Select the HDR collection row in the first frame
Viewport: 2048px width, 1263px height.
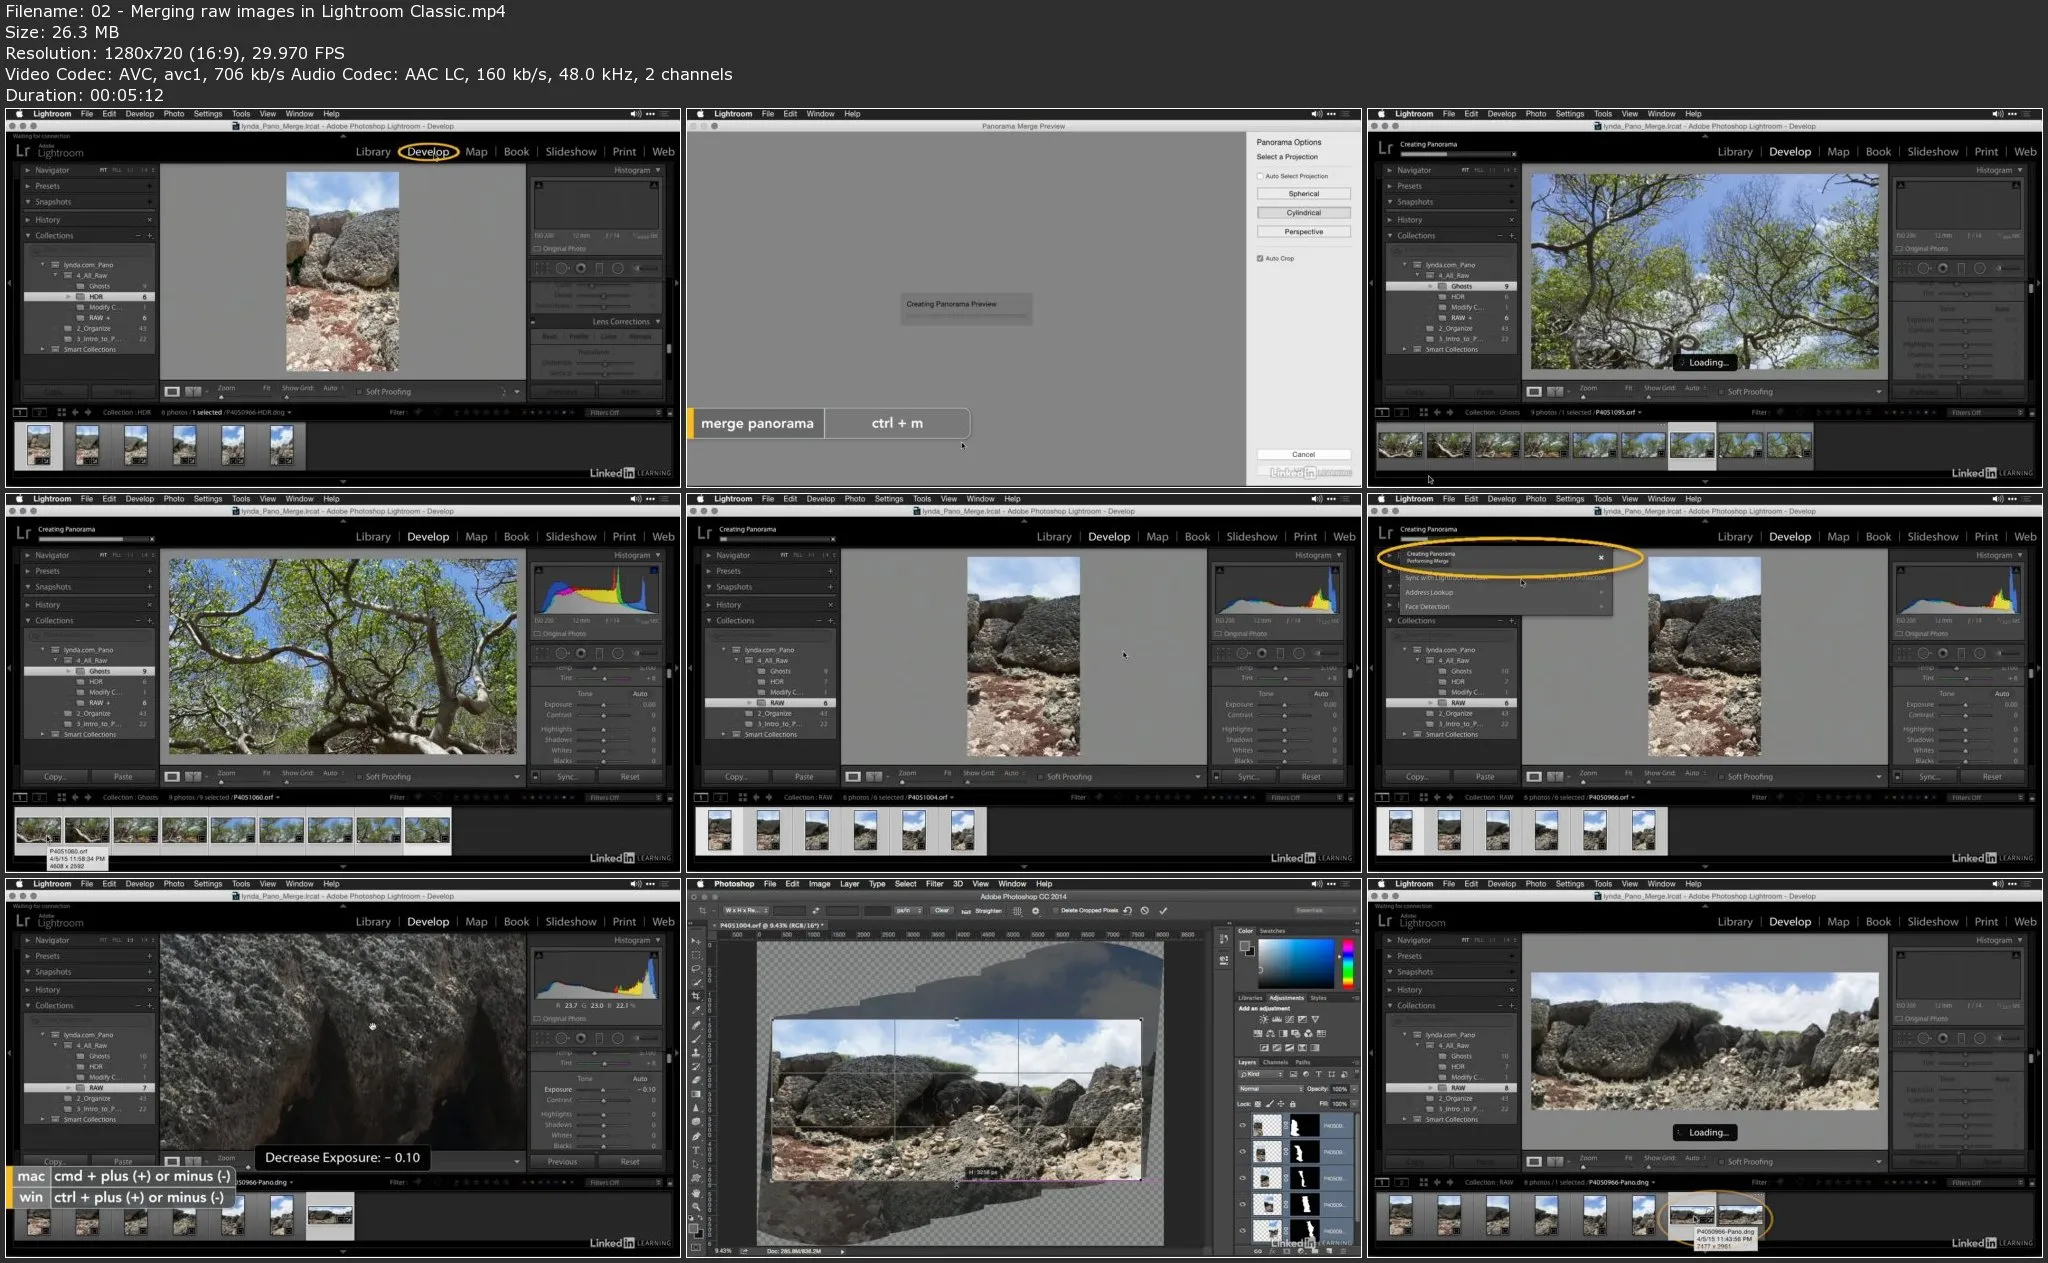pyautogui.click(x=89, y=297)
